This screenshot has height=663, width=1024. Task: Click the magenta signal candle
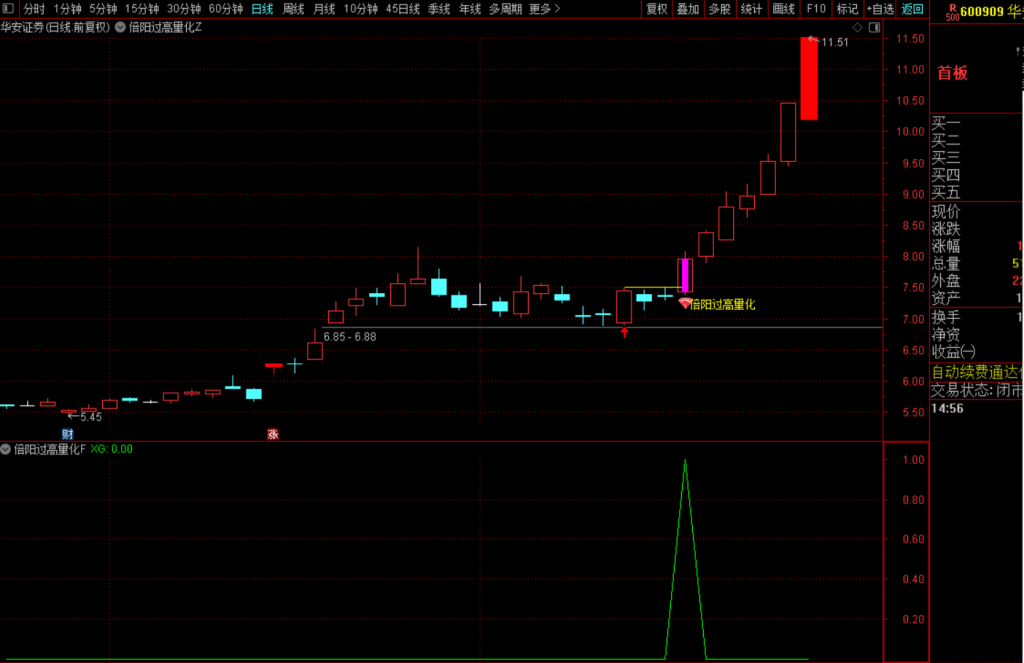point(685,275)
